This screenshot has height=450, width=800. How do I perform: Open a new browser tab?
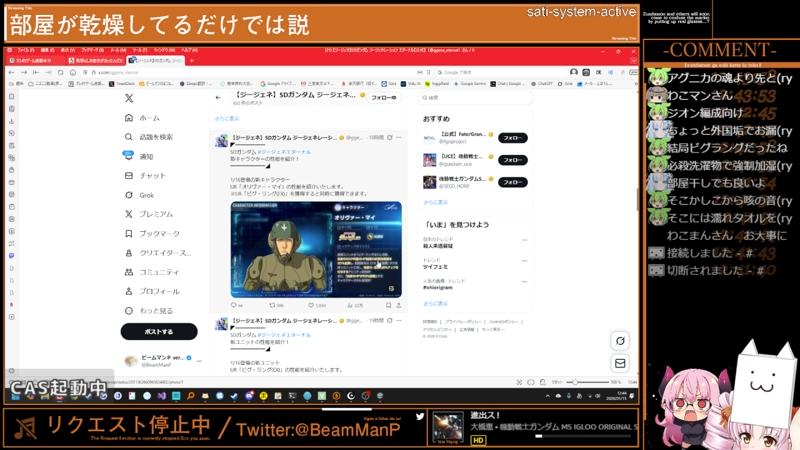[192, 60]
